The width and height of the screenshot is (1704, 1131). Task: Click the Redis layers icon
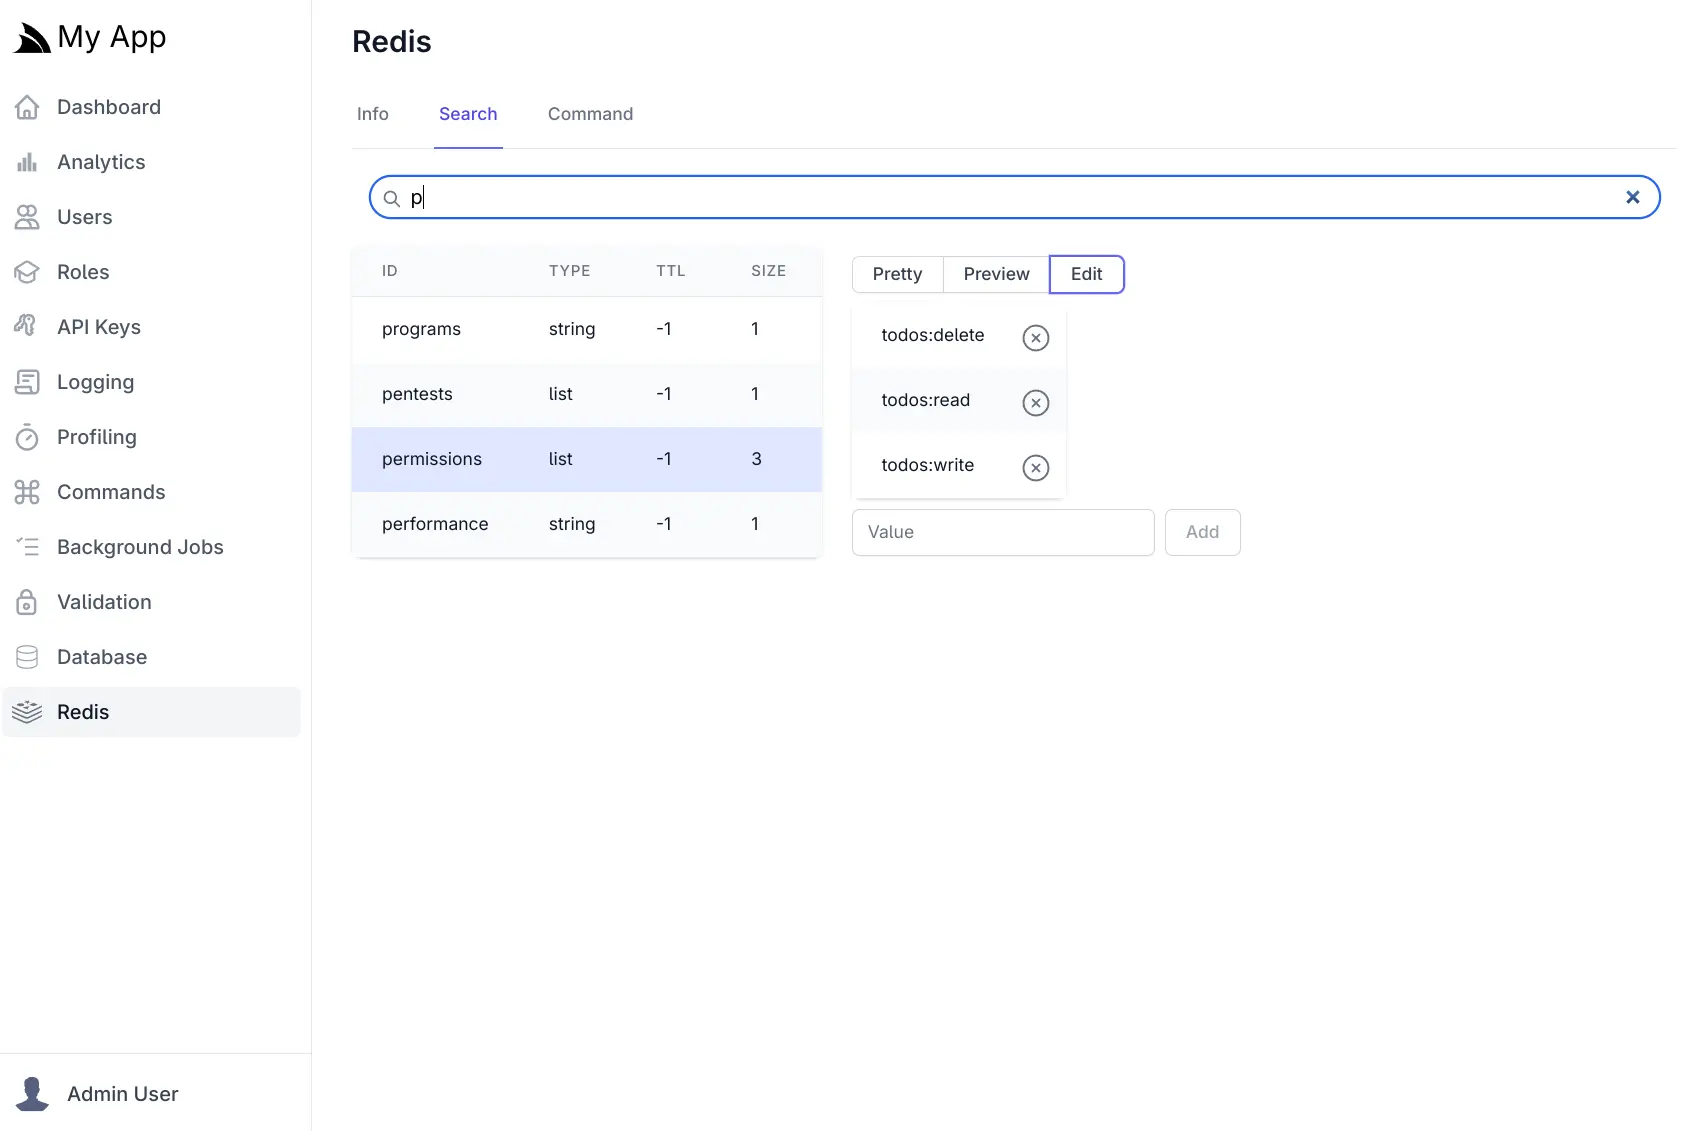(27, 712)
